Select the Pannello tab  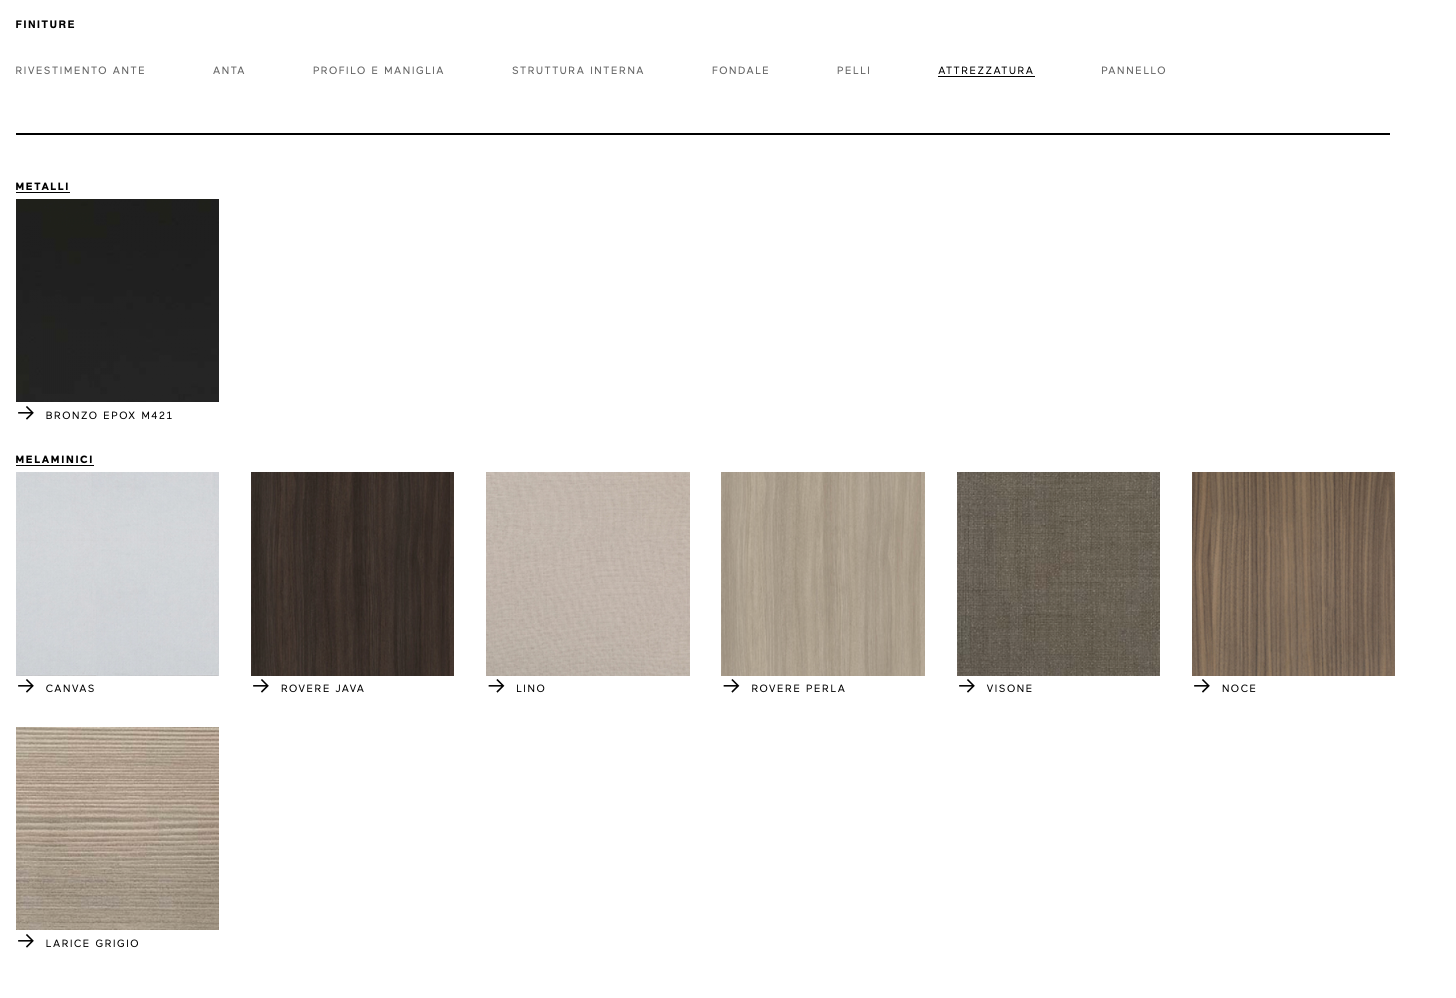1133,71
